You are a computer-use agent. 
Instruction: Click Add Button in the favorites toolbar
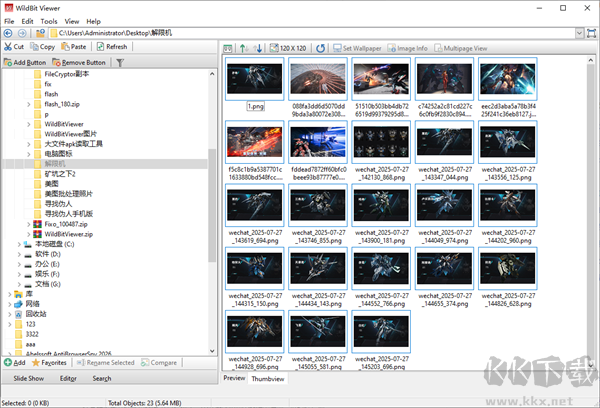tap(25, 62)
